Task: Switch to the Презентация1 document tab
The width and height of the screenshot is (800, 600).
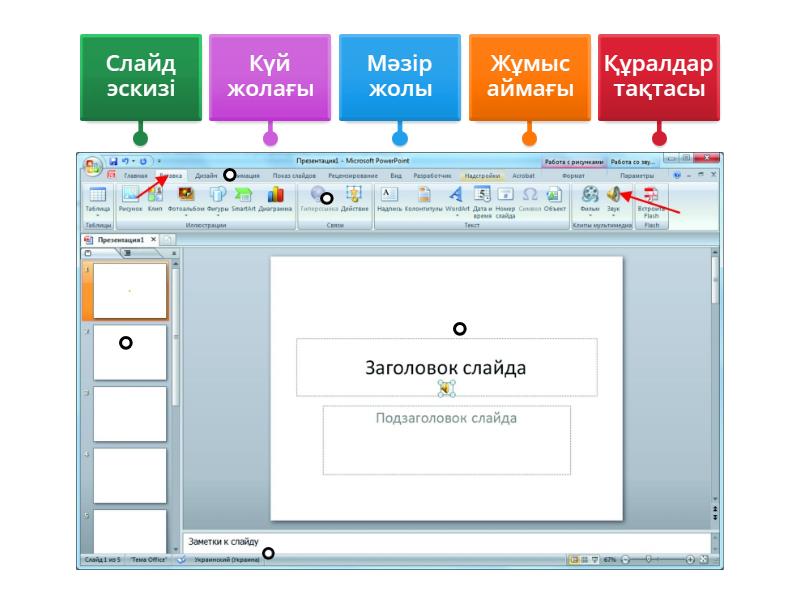Action: click(x=120, y=239)
